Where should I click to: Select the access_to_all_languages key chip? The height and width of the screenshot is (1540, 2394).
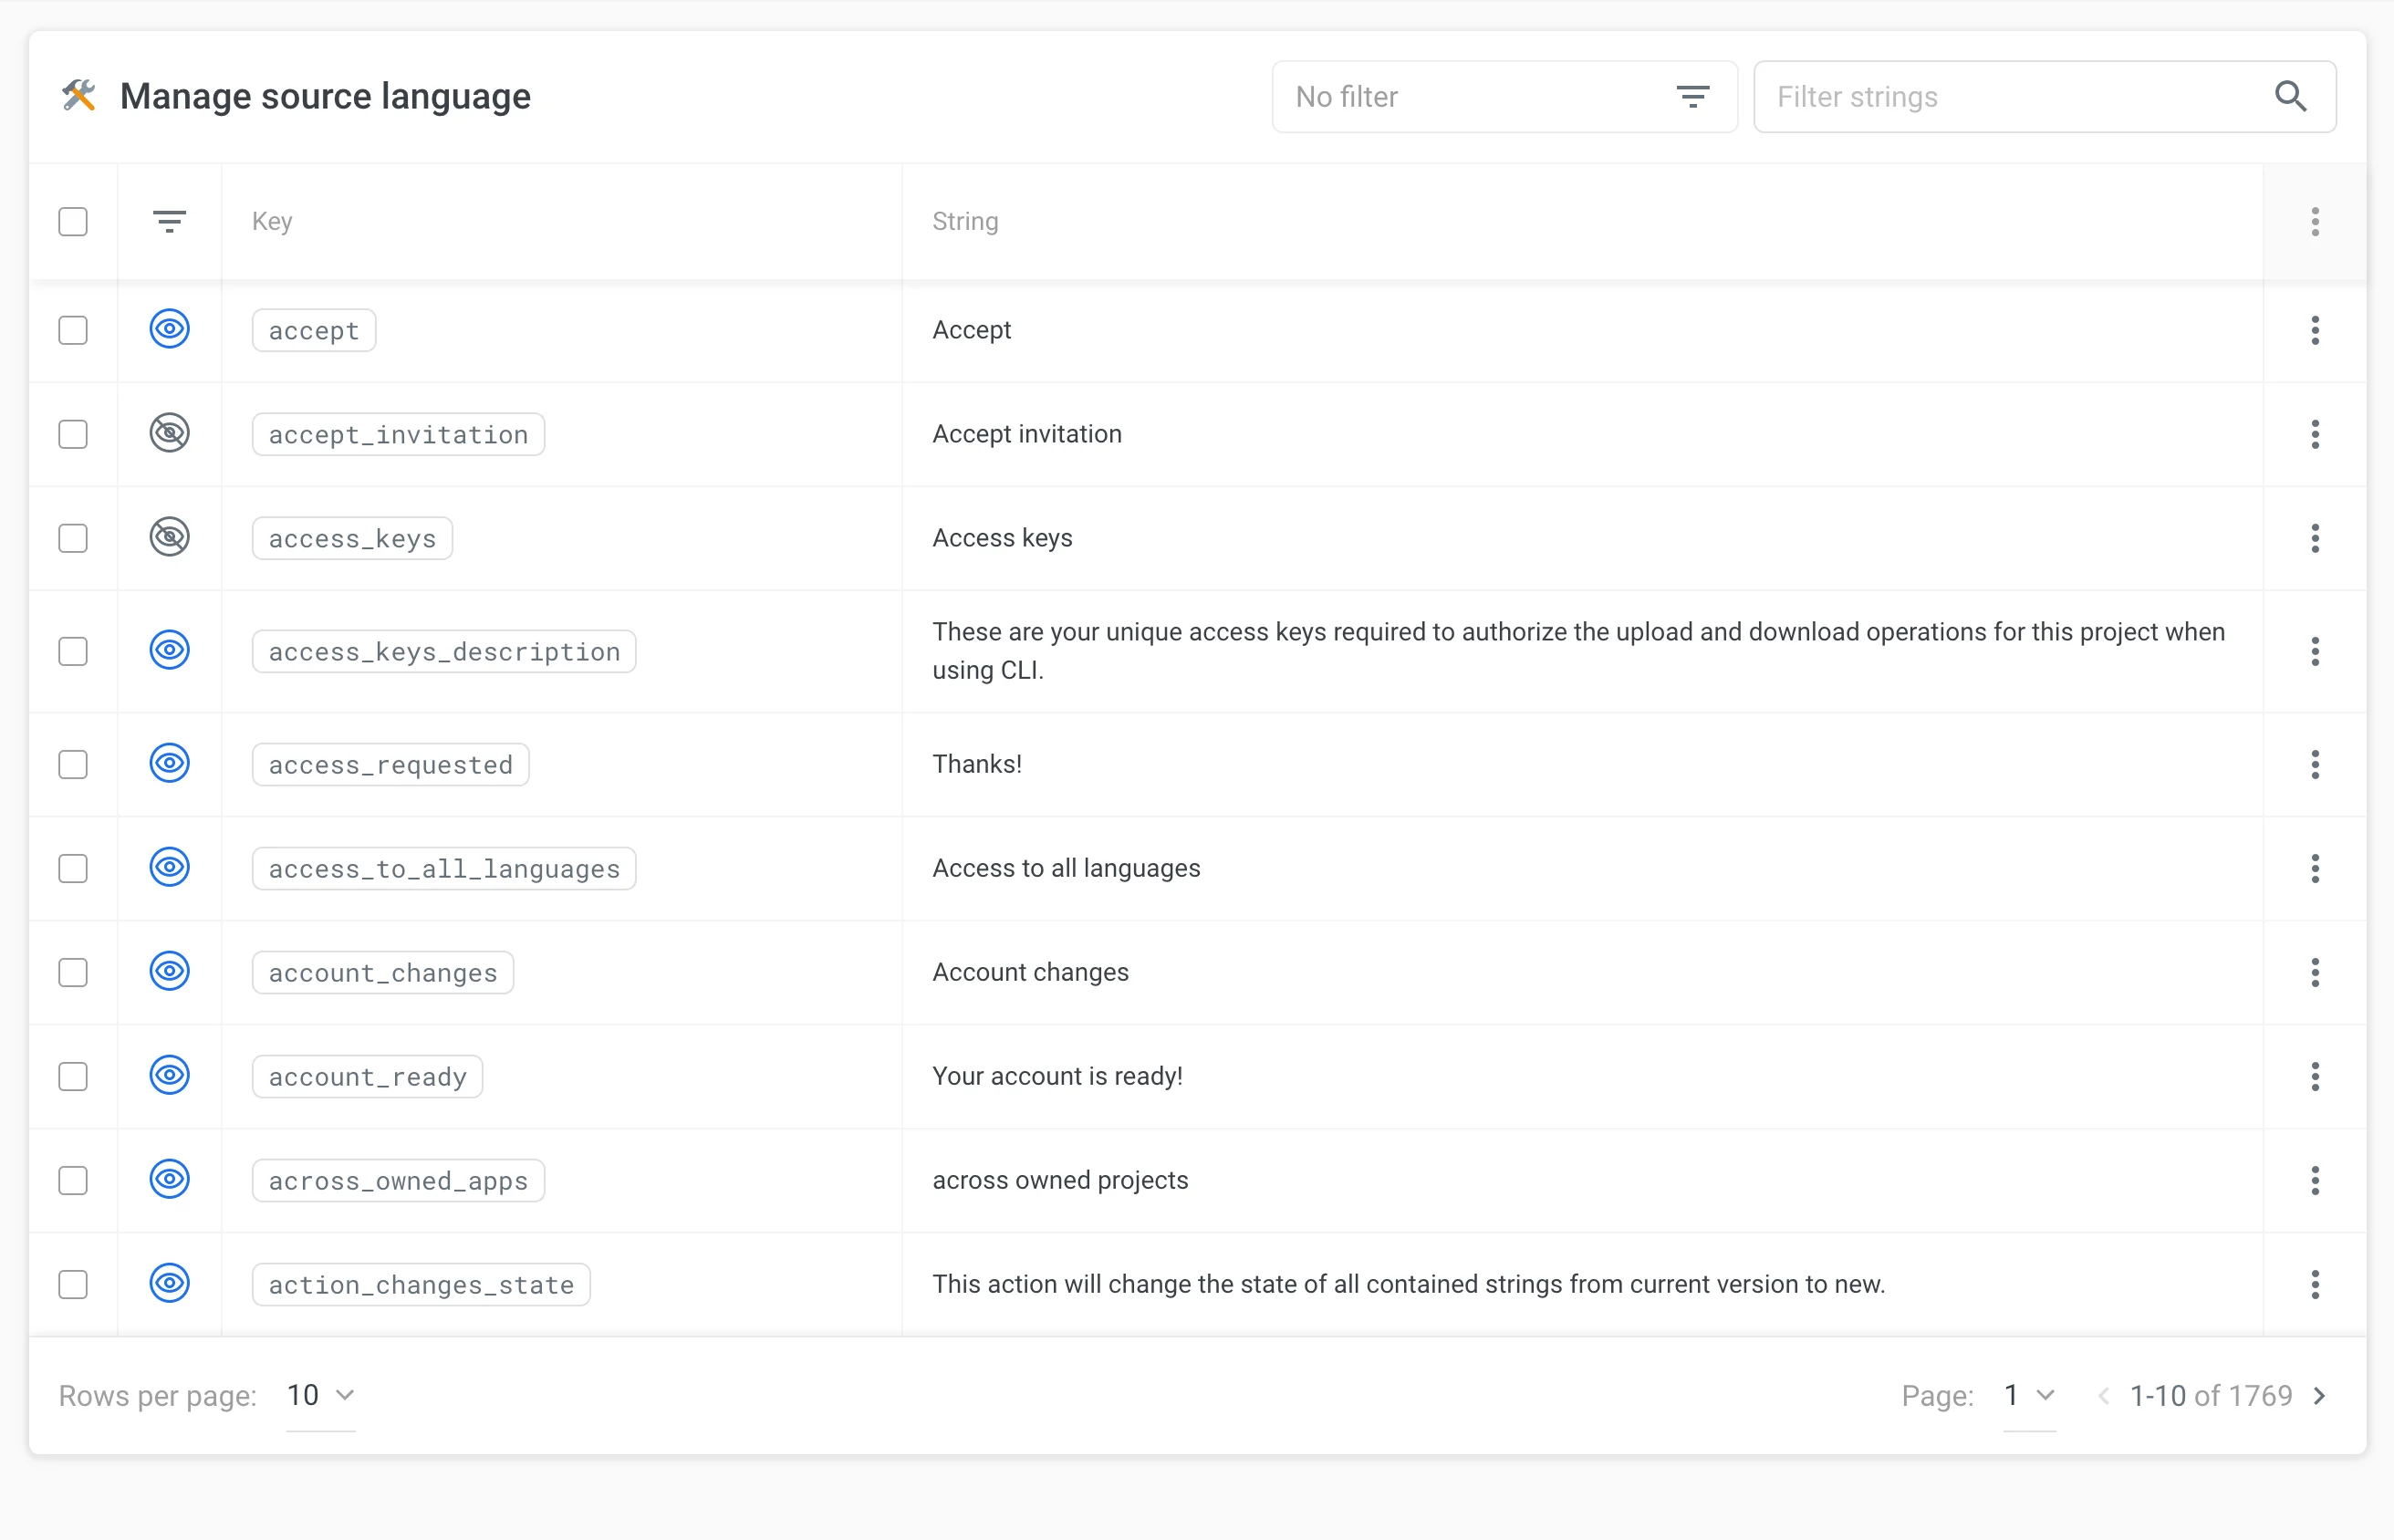pyautogui.click(x=443, y=868)
